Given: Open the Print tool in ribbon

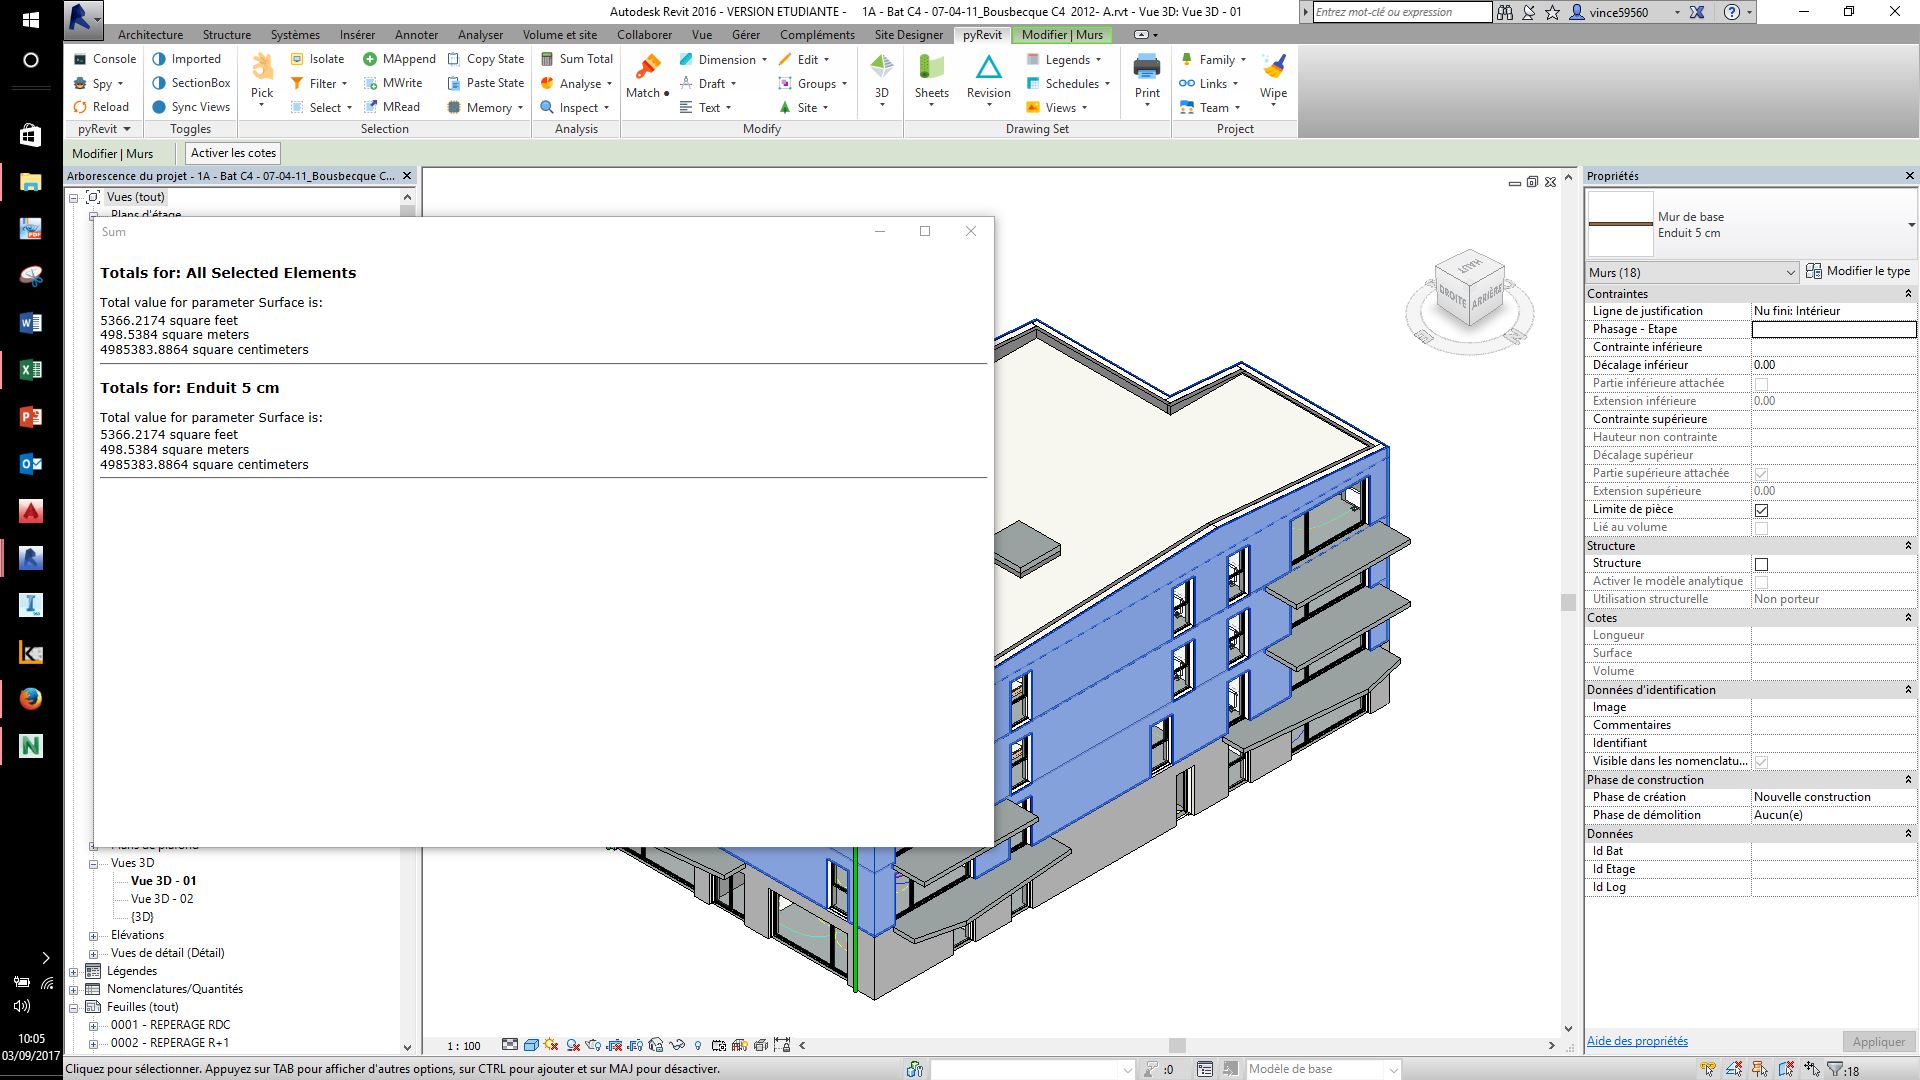Looking at the screenshot, I should tap(1147, 68).
